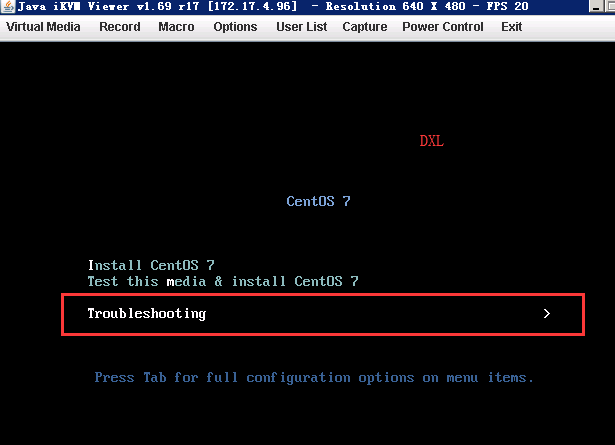
Task: Select Test this media & install CentOS 7
Action: point(223,281)
